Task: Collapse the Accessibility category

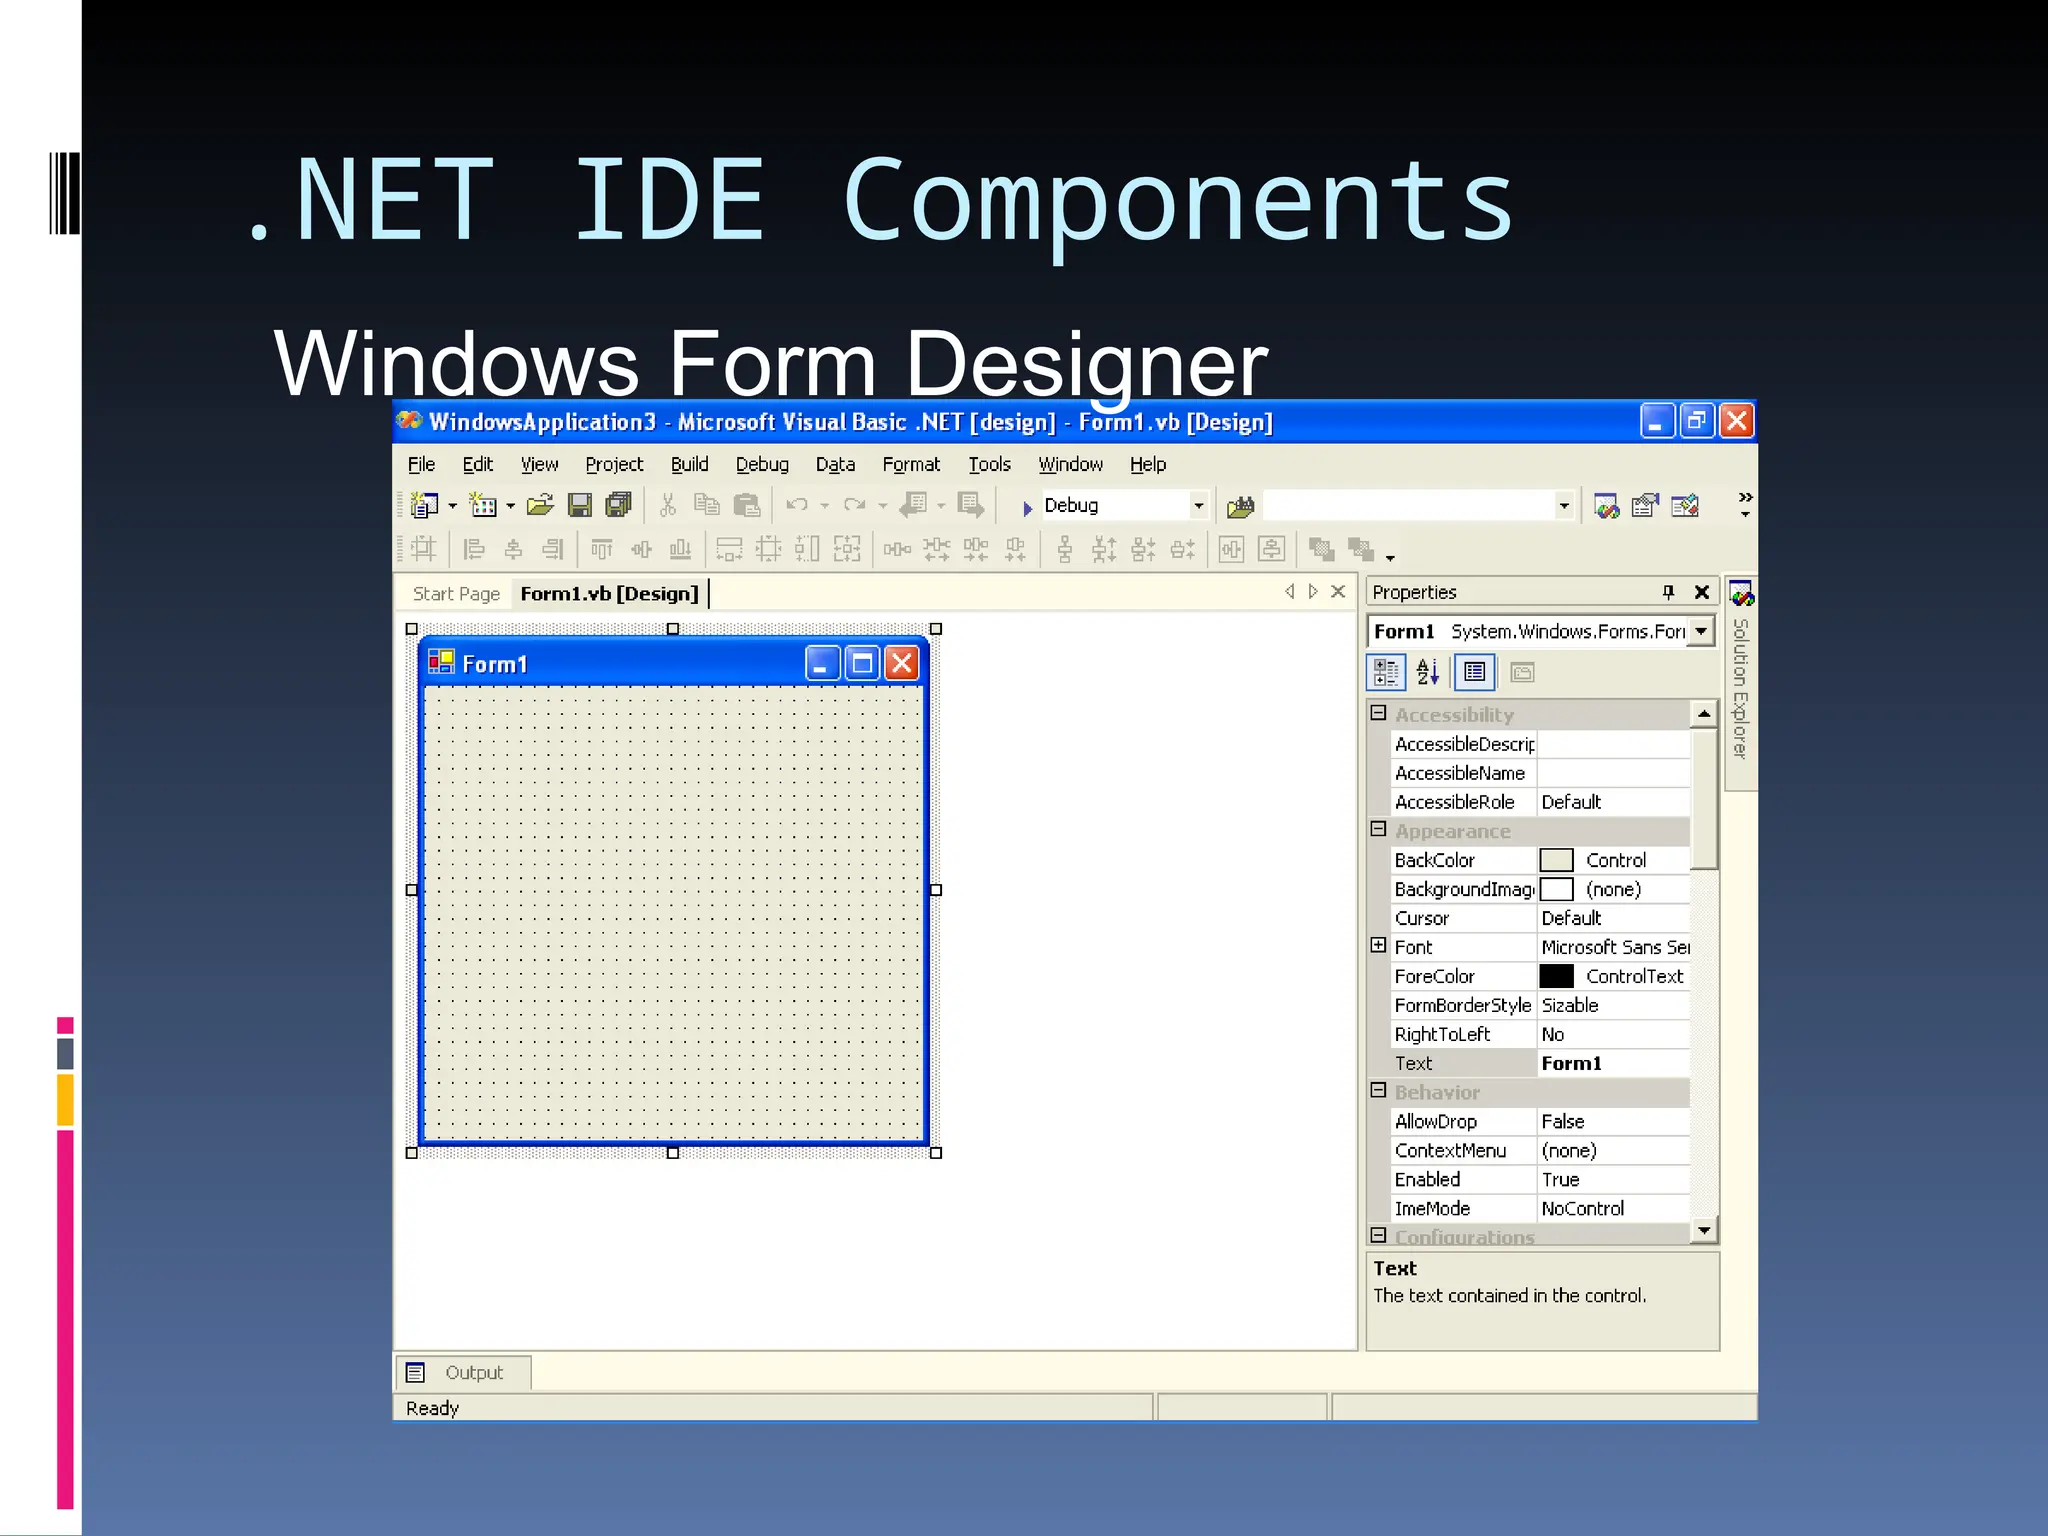Action: click(x=1379, y=713)
